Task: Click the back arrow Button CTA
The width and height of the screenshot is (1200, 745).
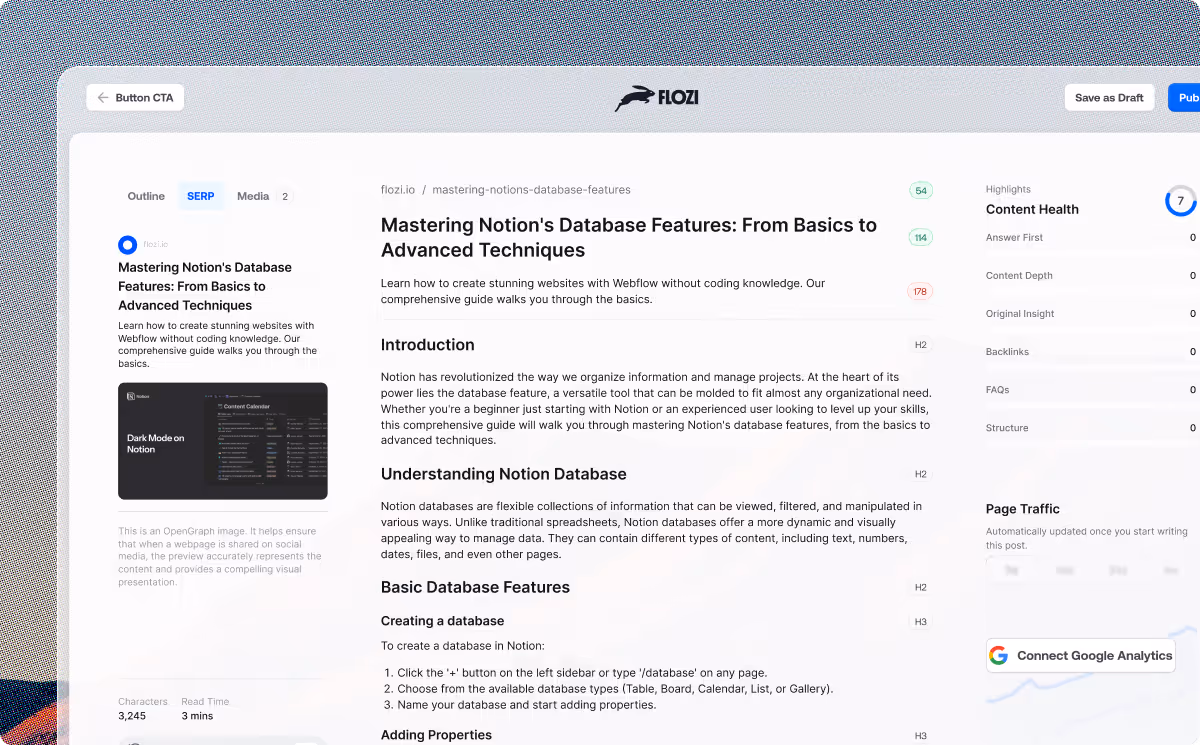Action: pos(135,98)
